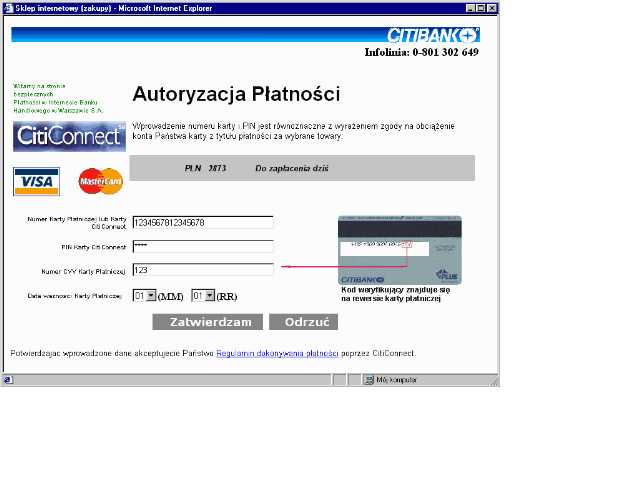Click the Odrzuć reject button
This screenshot has width=640, height=480.
point(303,322)
